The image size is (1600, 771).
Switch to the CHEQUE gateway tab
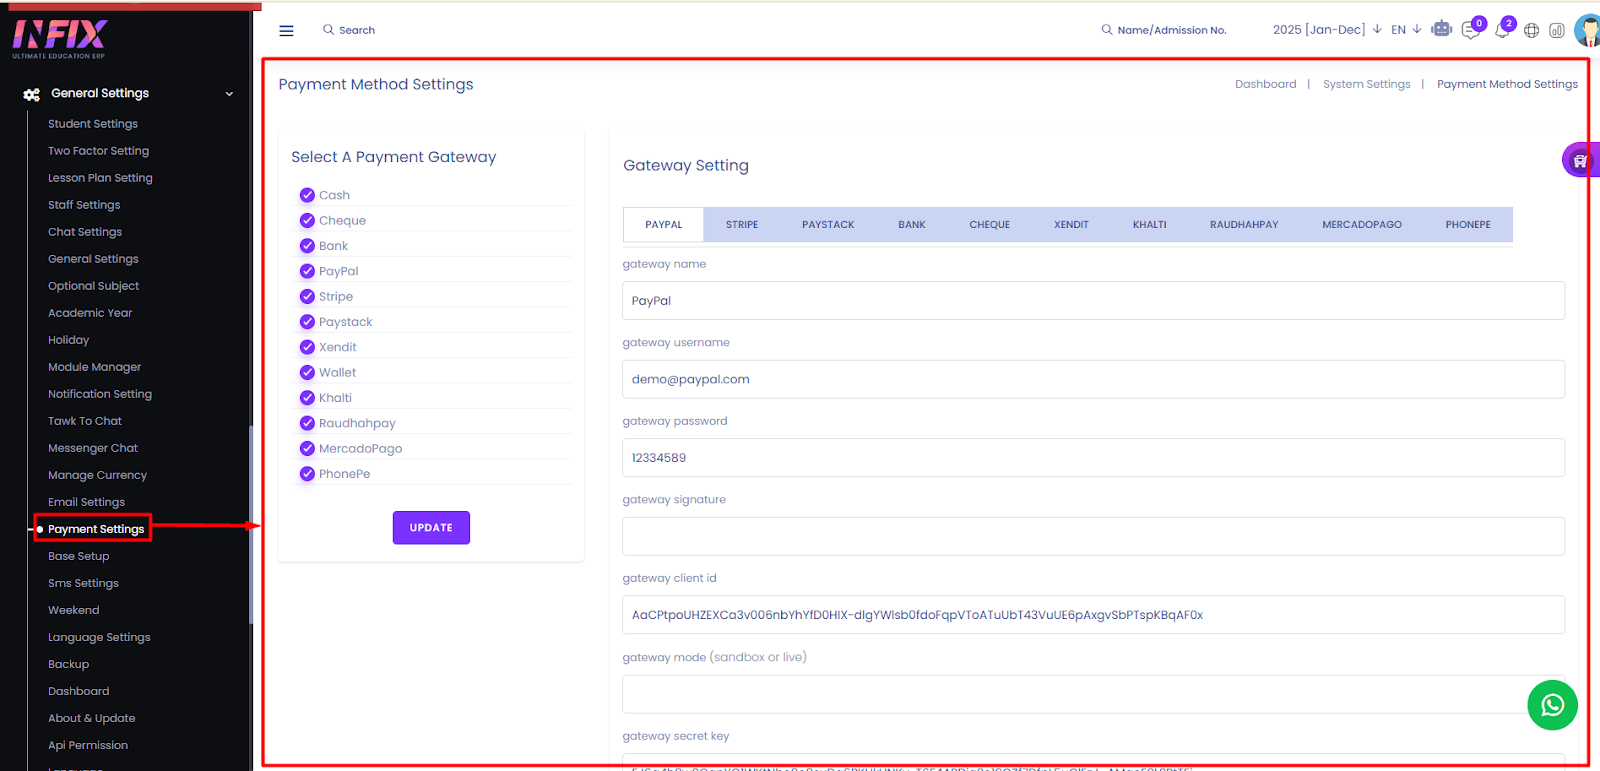pyautogui.click(x=990, y=225)
